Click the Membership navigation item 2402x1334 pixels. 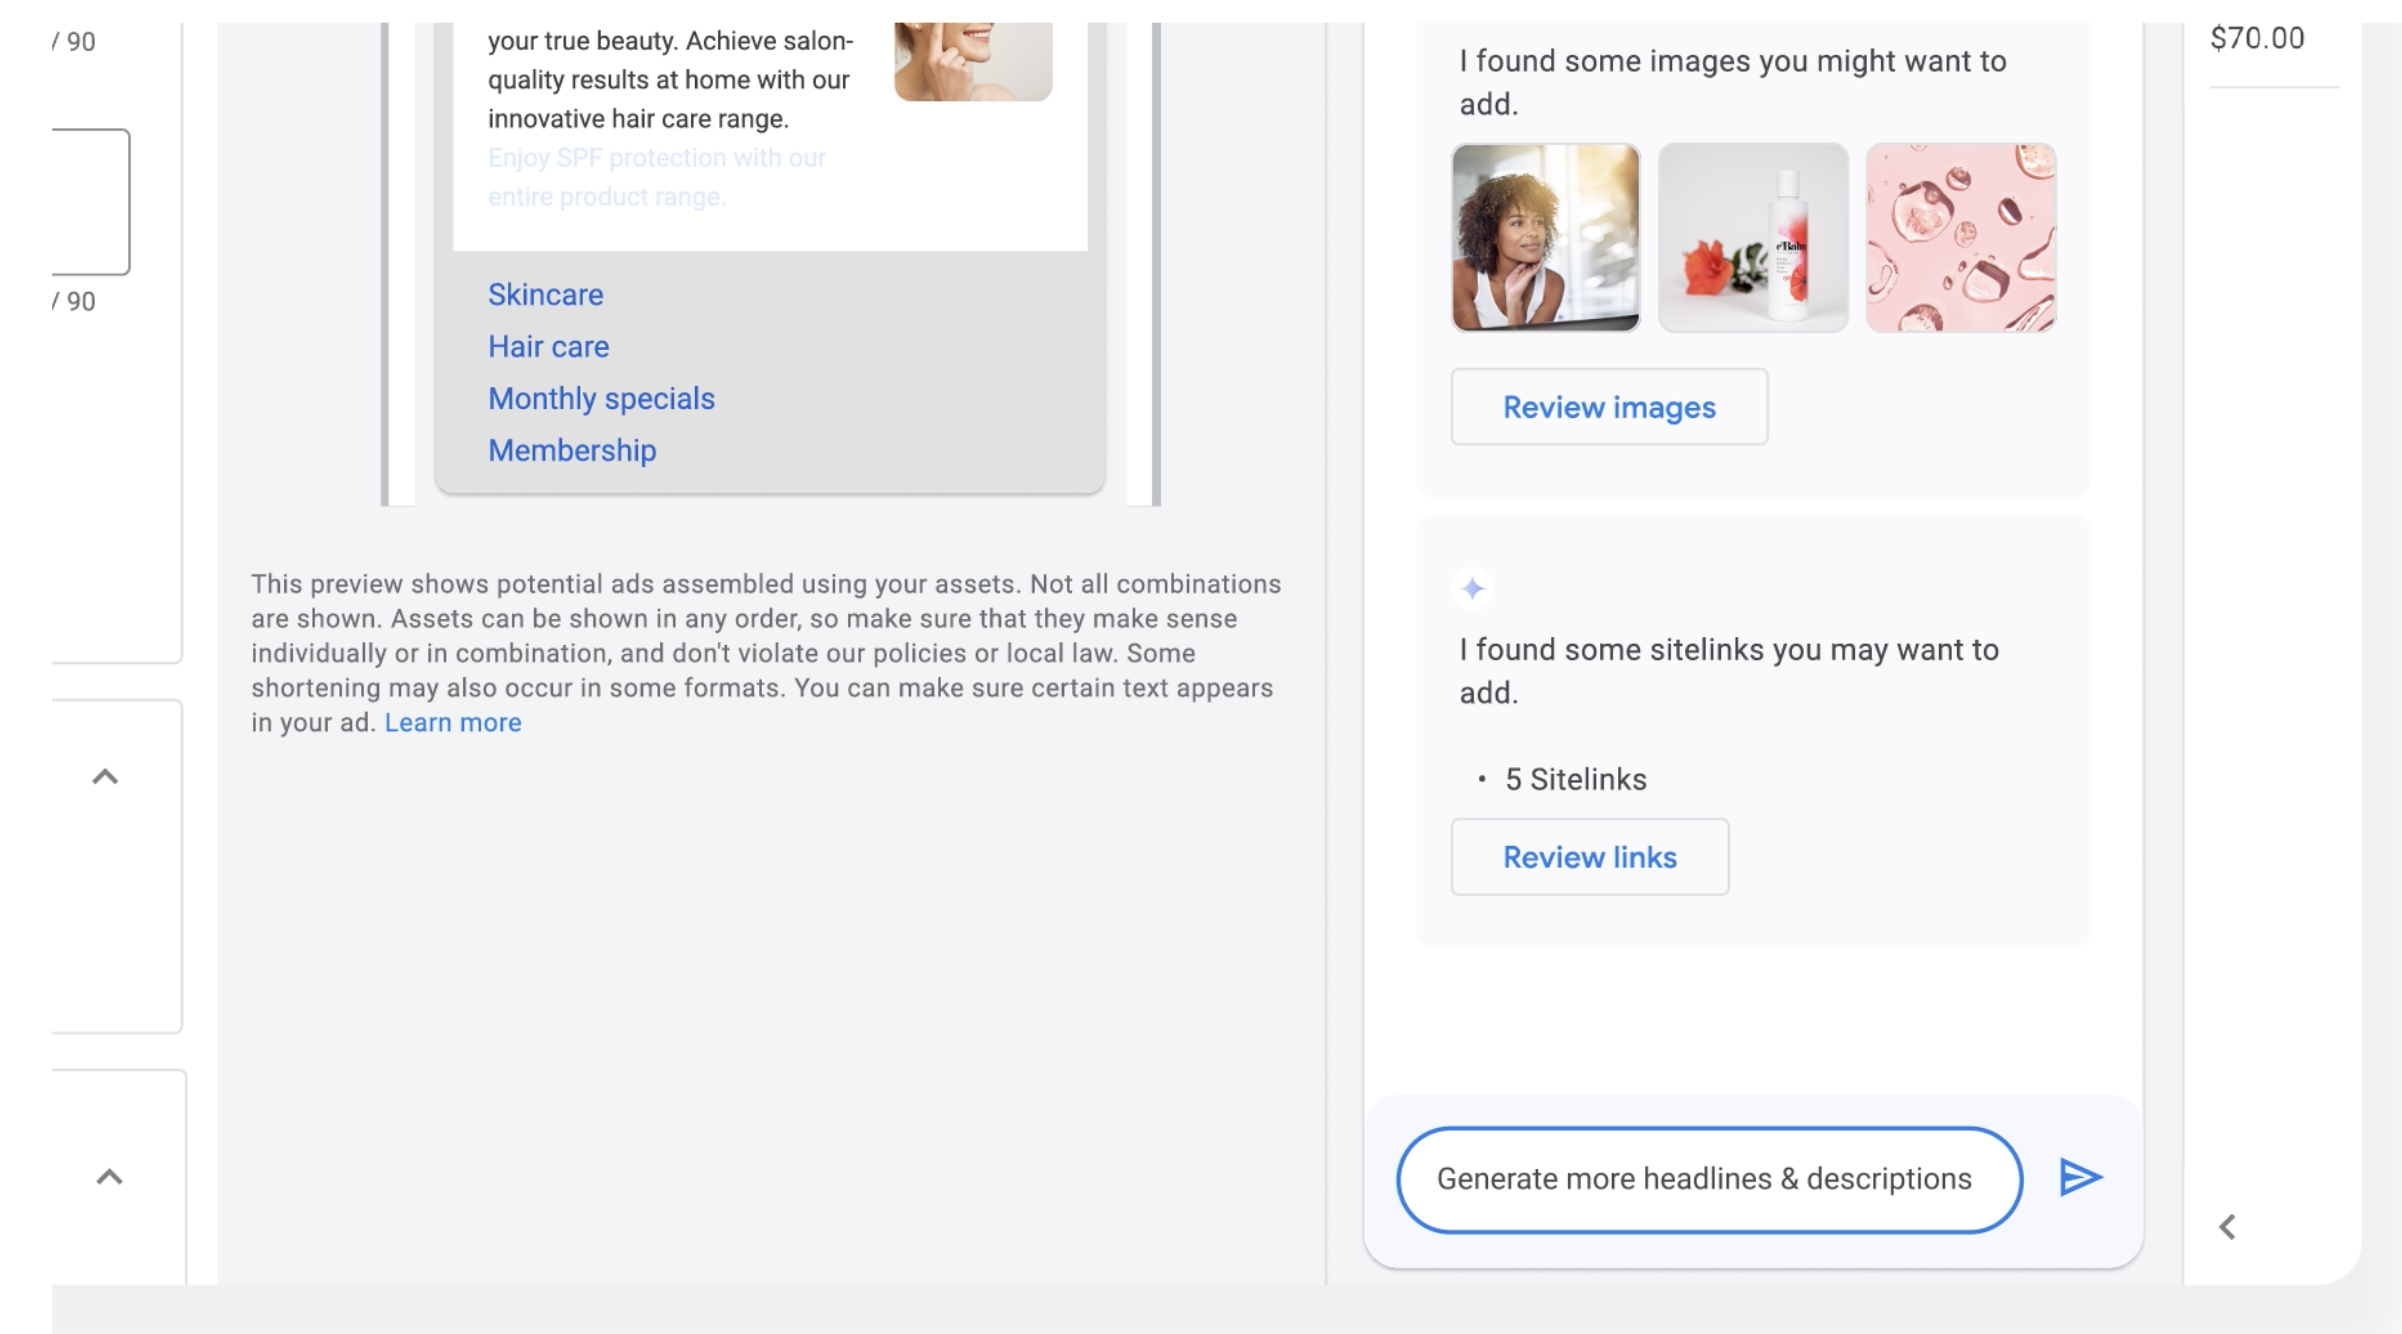coord(572,448)
